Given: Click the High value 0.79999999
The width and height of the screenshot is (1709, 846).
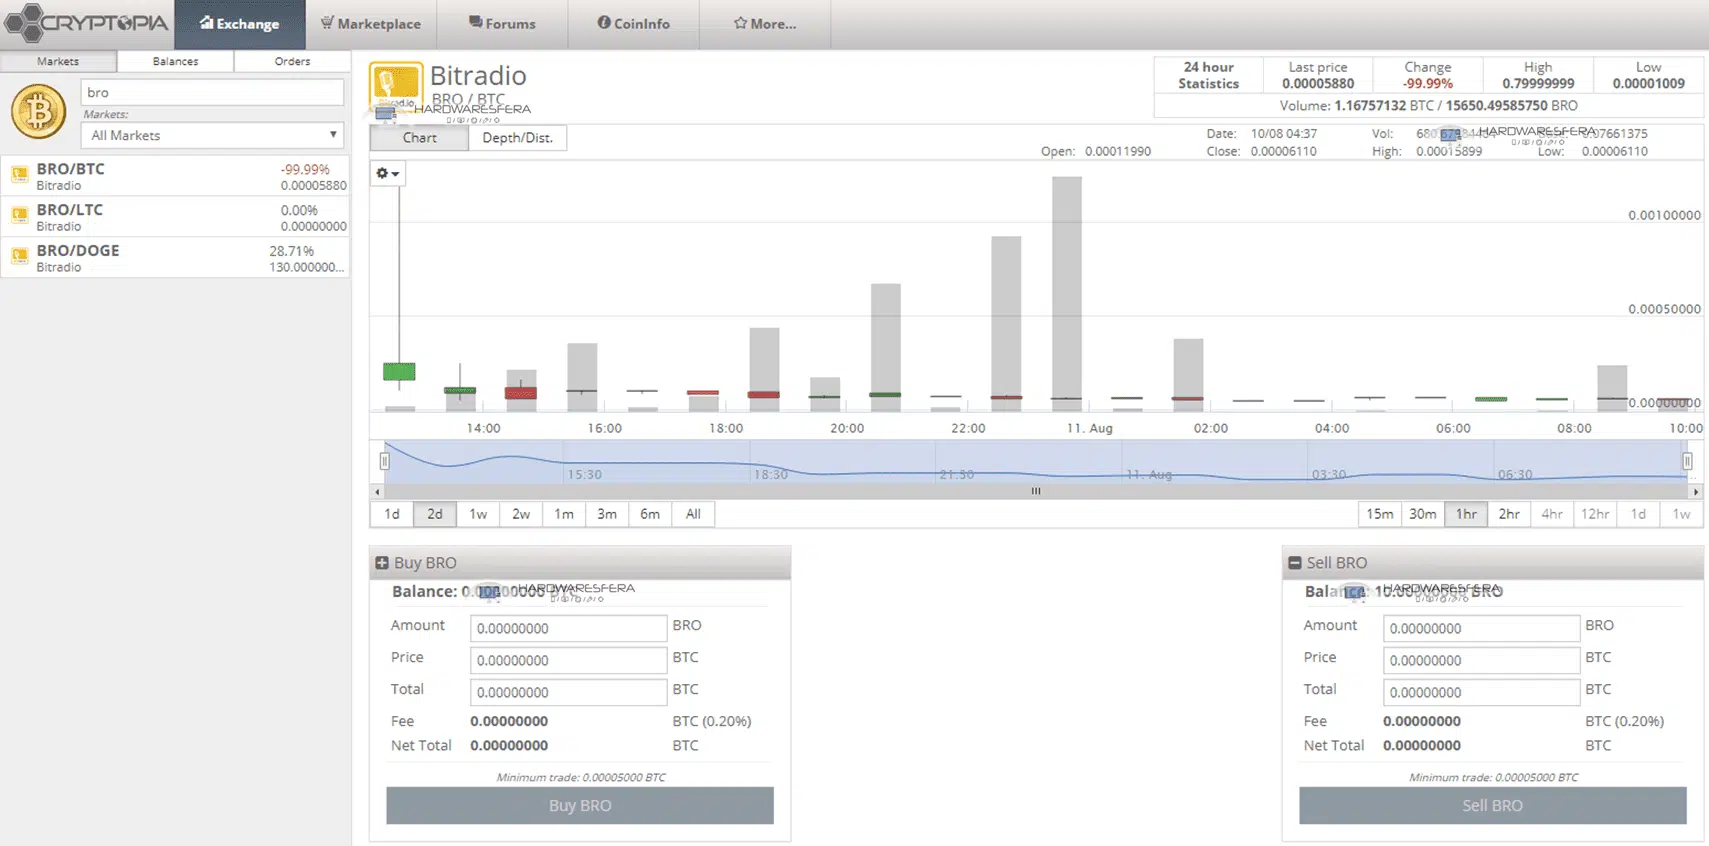Looking at the screenshot, I should pyautogui.click(x=1538, y=84).
